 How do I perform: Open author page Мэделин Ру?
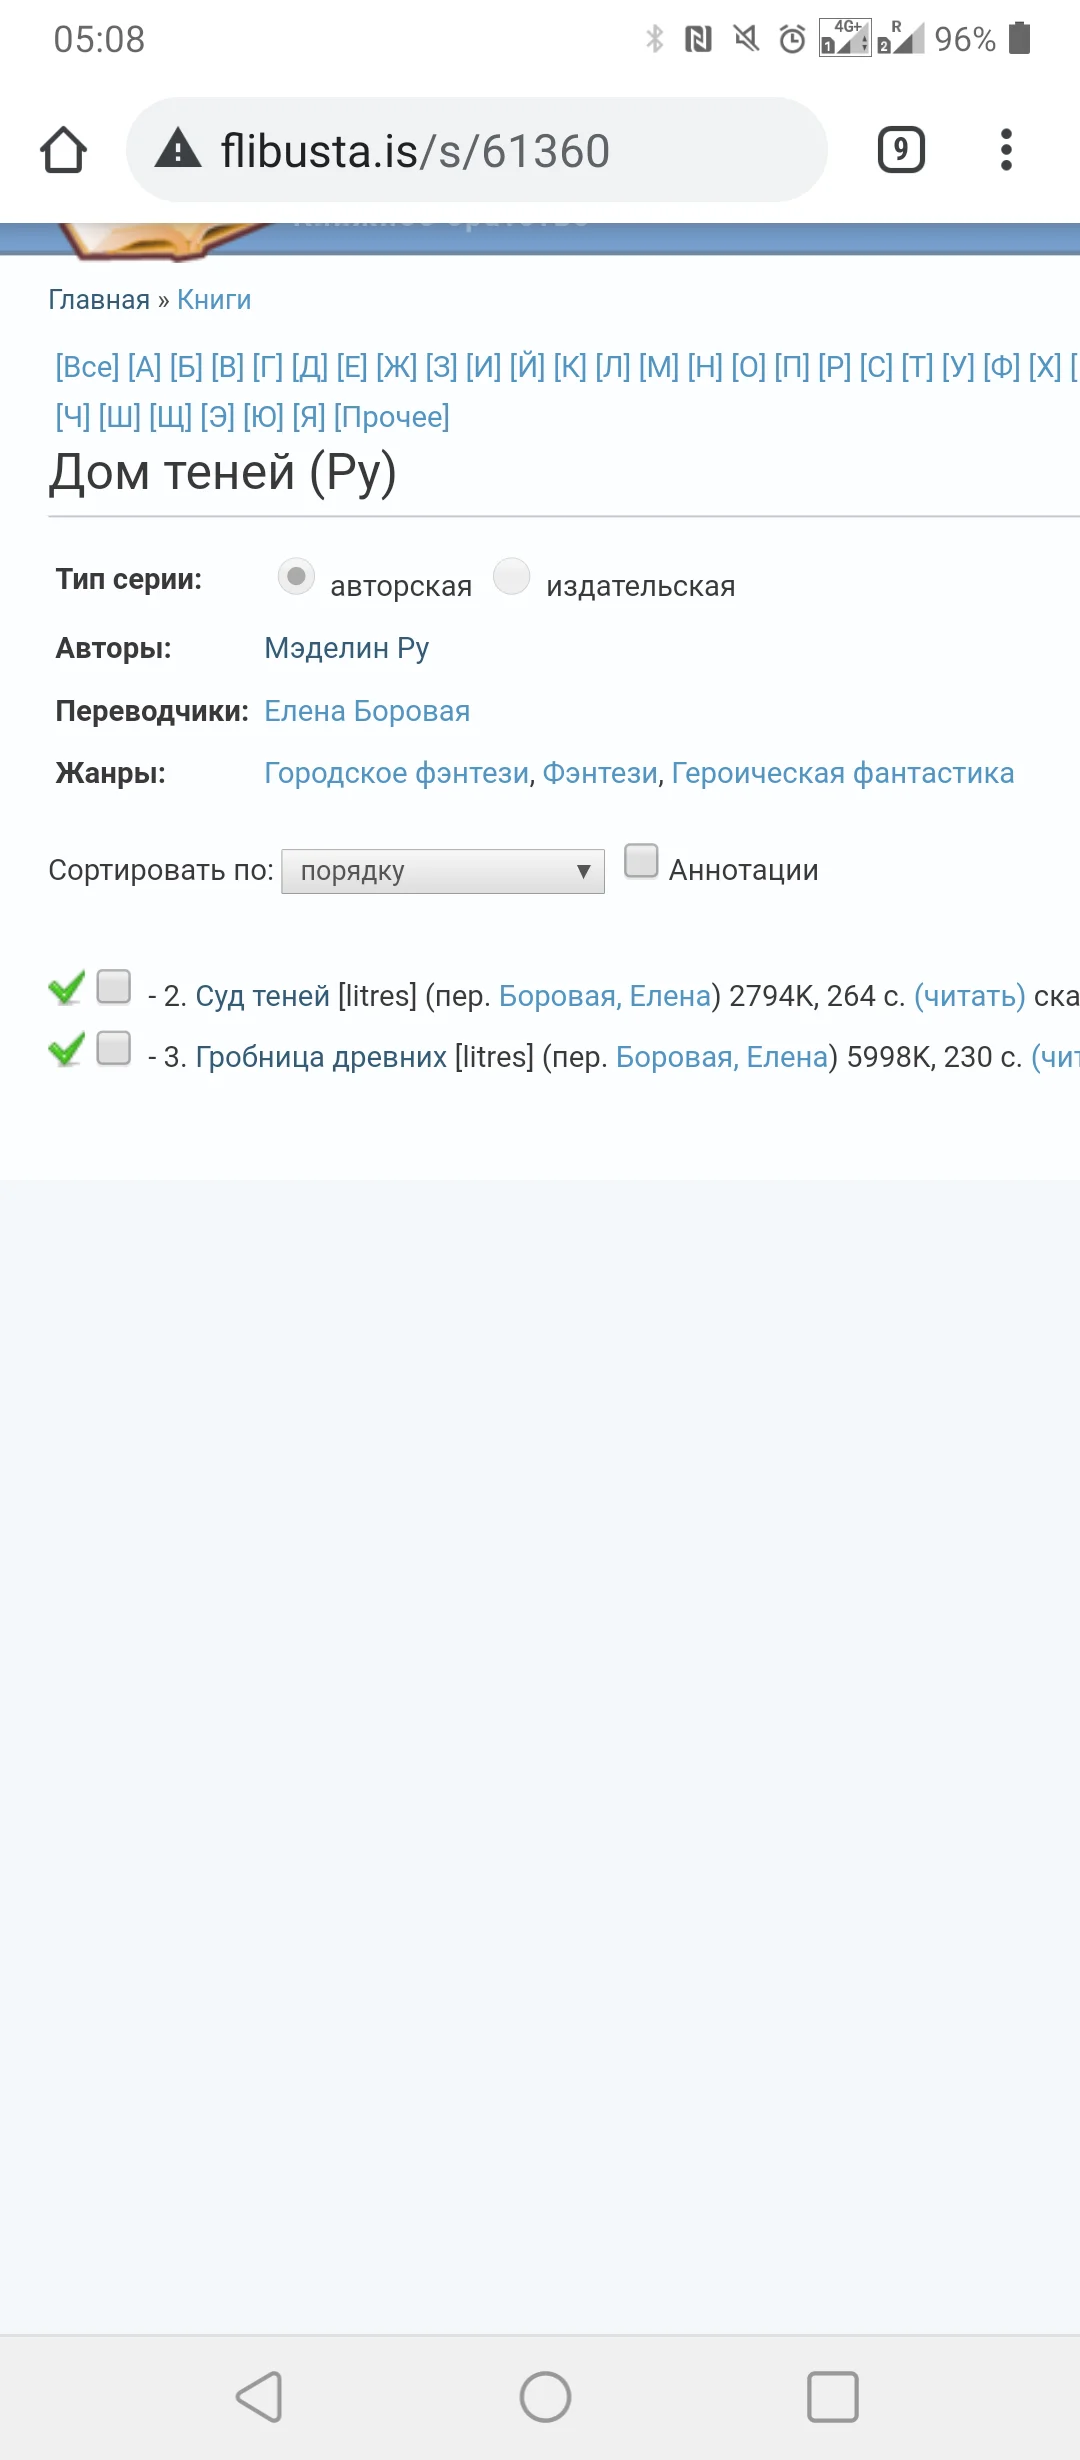(x=347, y=648)
